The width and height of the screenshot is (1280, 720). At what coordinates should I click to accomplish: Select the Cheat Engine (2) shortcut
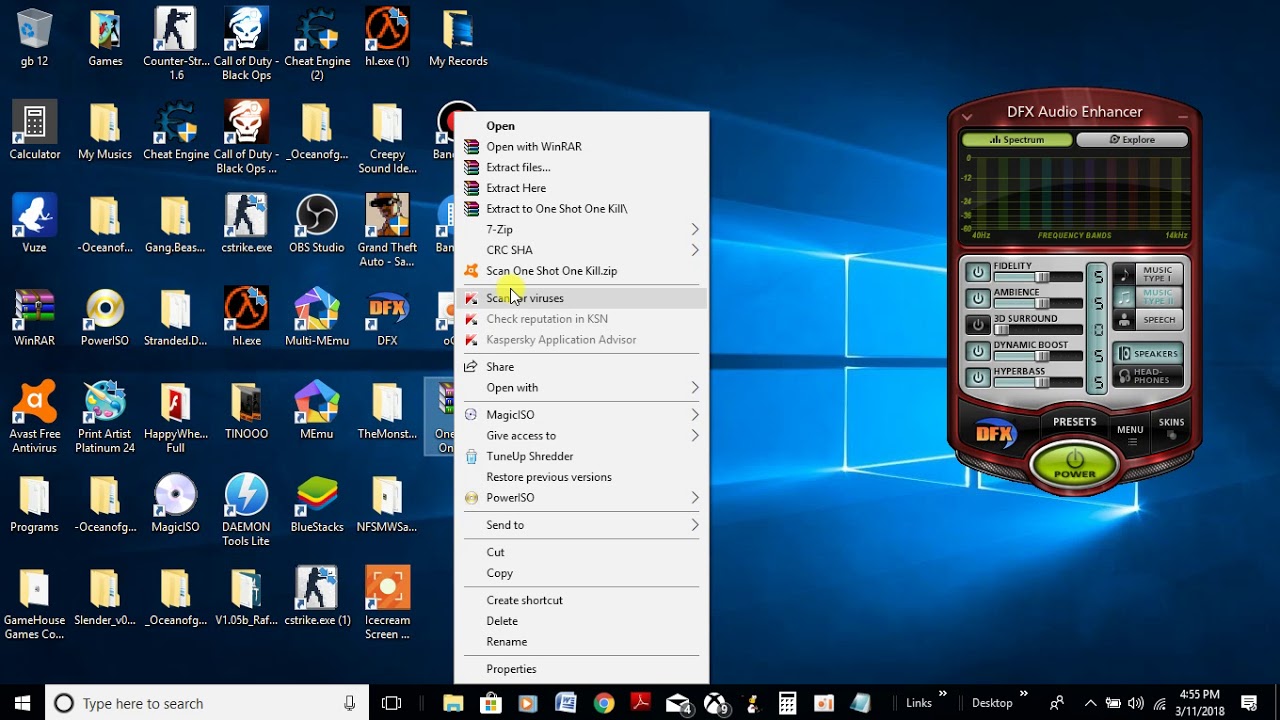click(x=317, y=45)
